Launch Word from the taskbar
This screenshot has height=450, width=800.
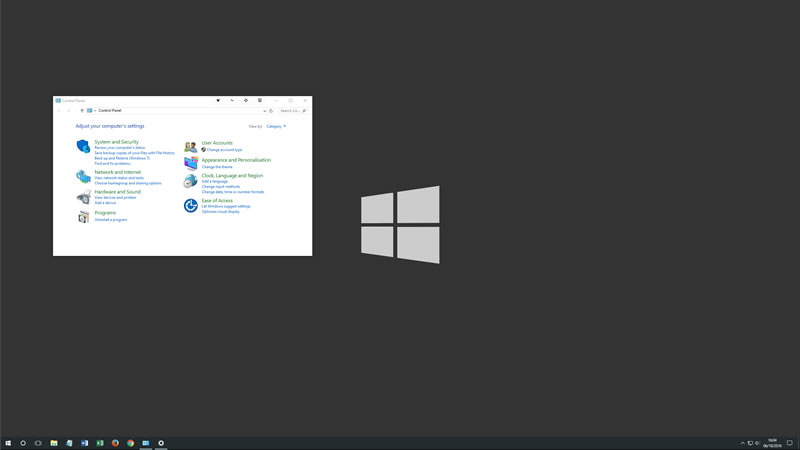(85, 443)
